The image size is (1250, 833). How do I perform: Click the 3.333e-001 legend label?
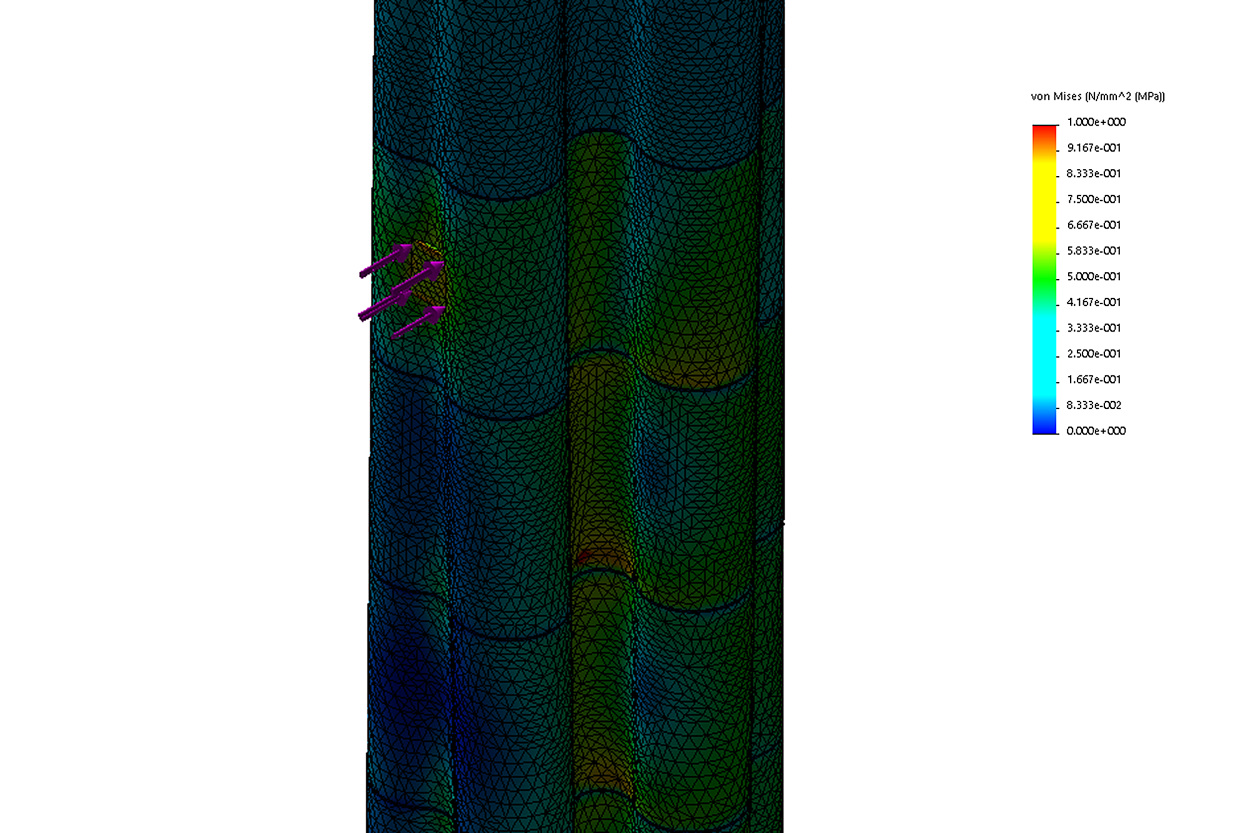click(1094, 328)
